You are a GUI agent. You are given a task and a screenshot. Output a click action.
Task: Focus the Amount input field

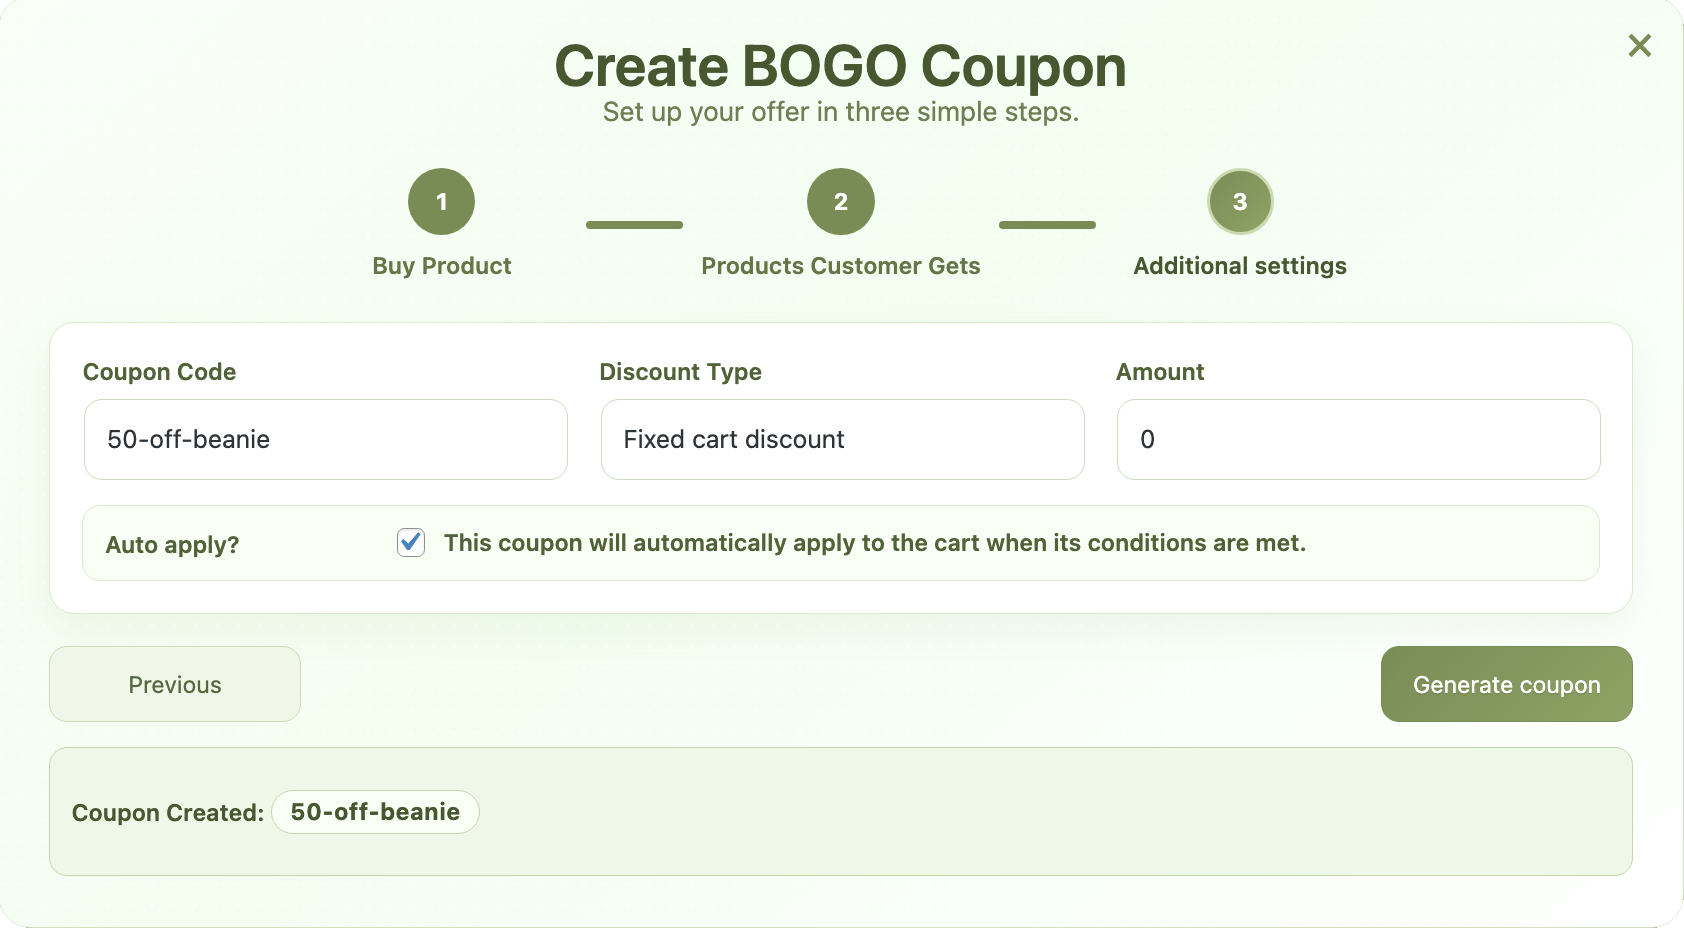(x=1358, y=440)
